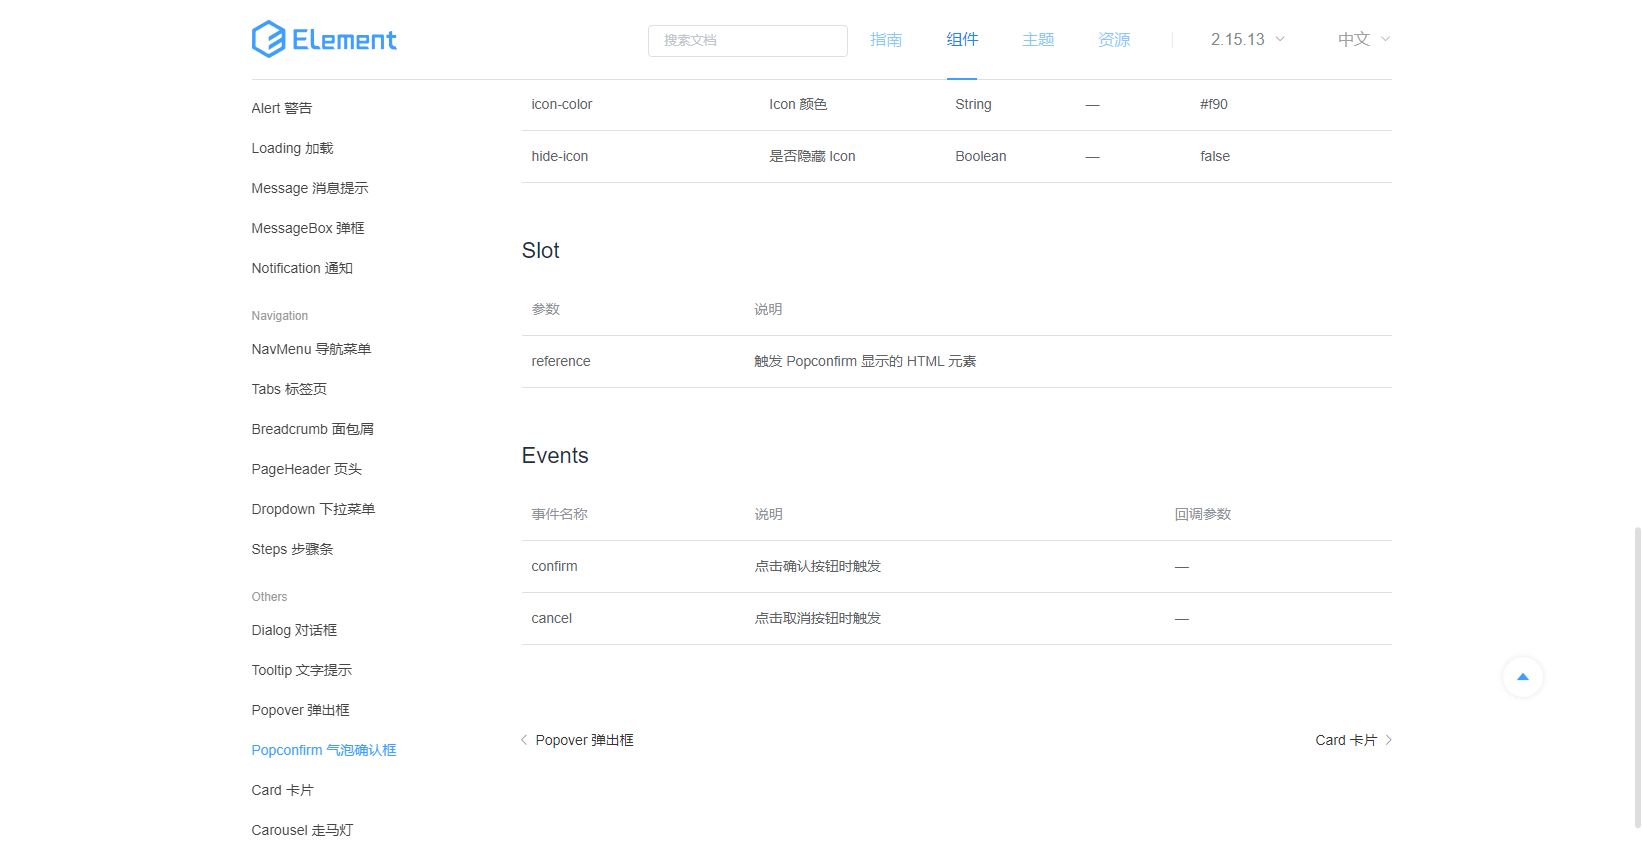Viewport: 1643px width, 847px height.
Task: Switch to the 组件 nav tab
Action: tap(962, 40)
